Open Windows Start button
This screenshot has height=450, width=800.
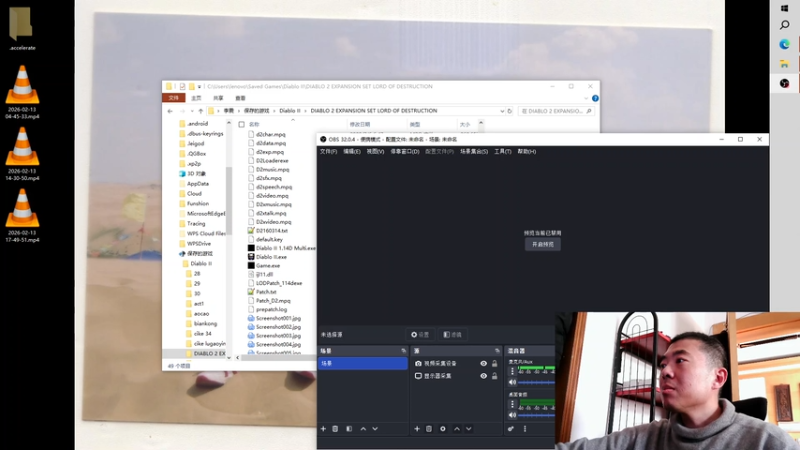(785, 8)
